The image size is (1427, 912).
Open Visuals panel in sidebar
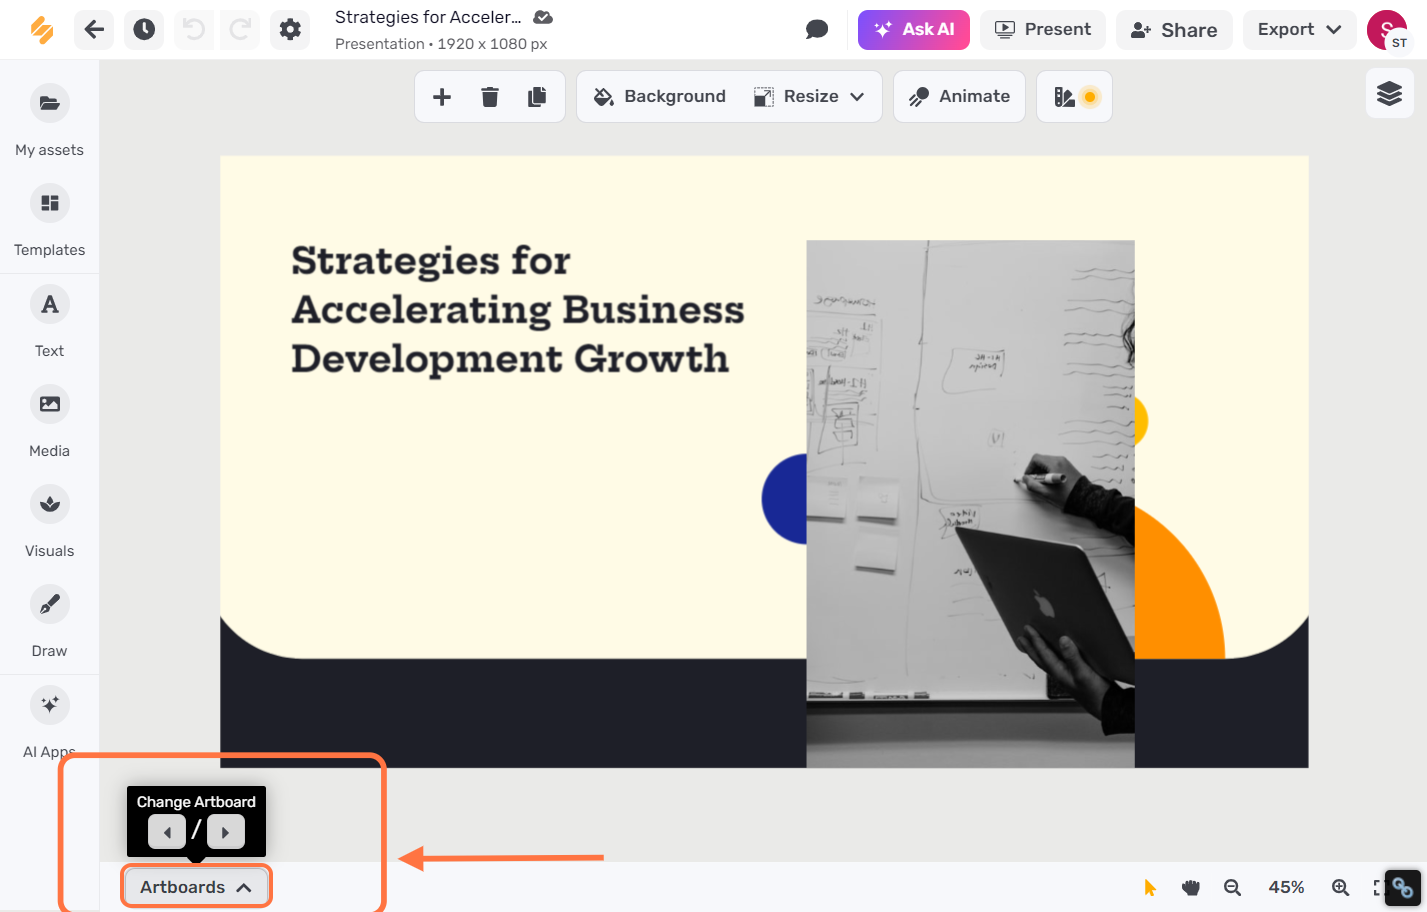click(x=50, y=523)
